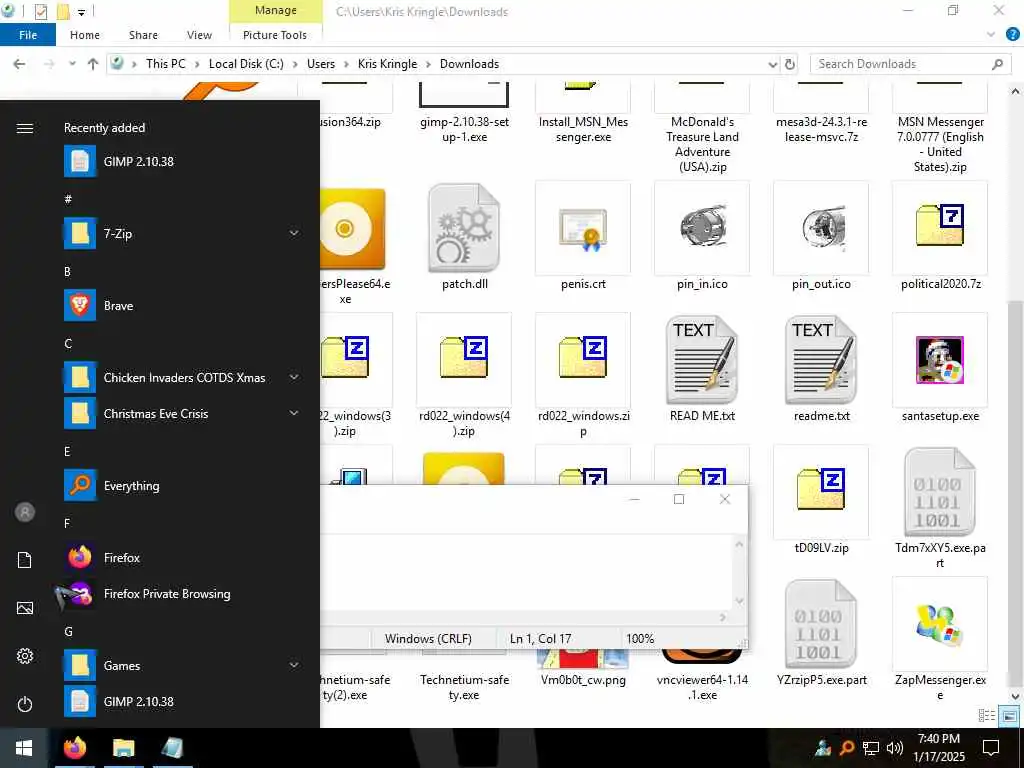The width and height of the screenshot is (1024, 768).
Task: Click the Power icon in Start
Action: (x=25, y=704)
